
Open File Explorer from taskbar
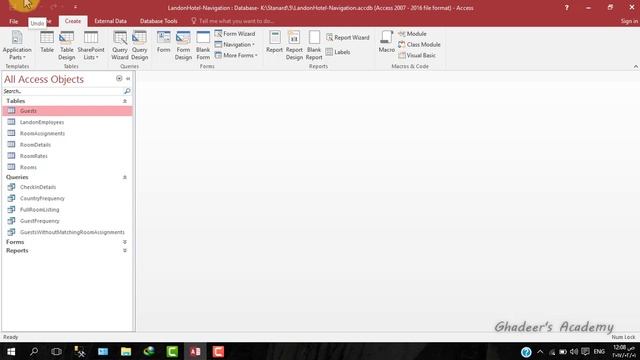[x=126, y=351]
